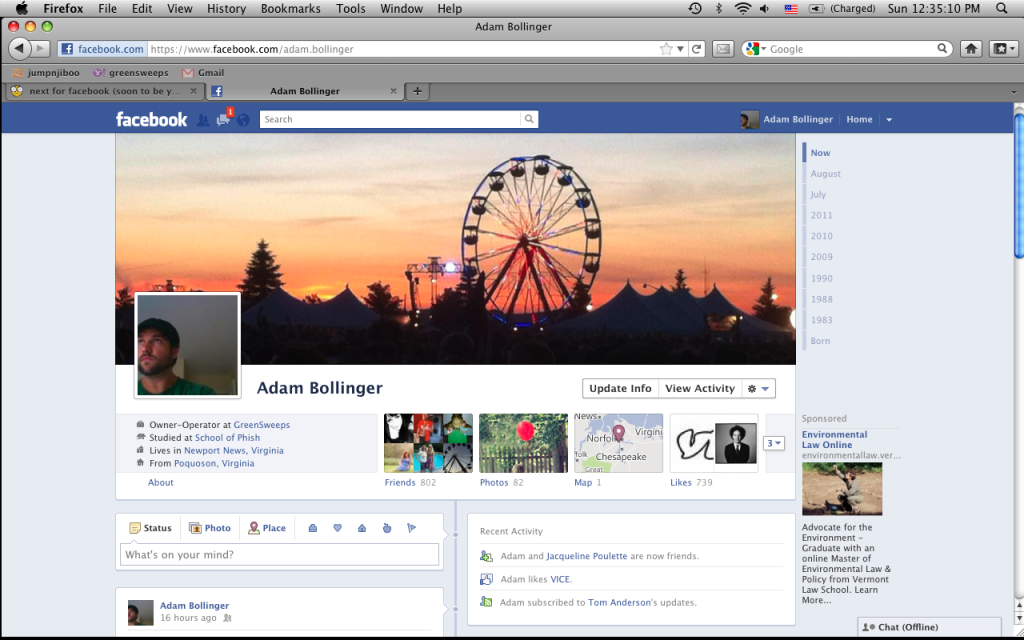The width and height of the screenshot is (1024, 640).
Task: Open the Friends thumbnail collage
Action: (428, 443)
